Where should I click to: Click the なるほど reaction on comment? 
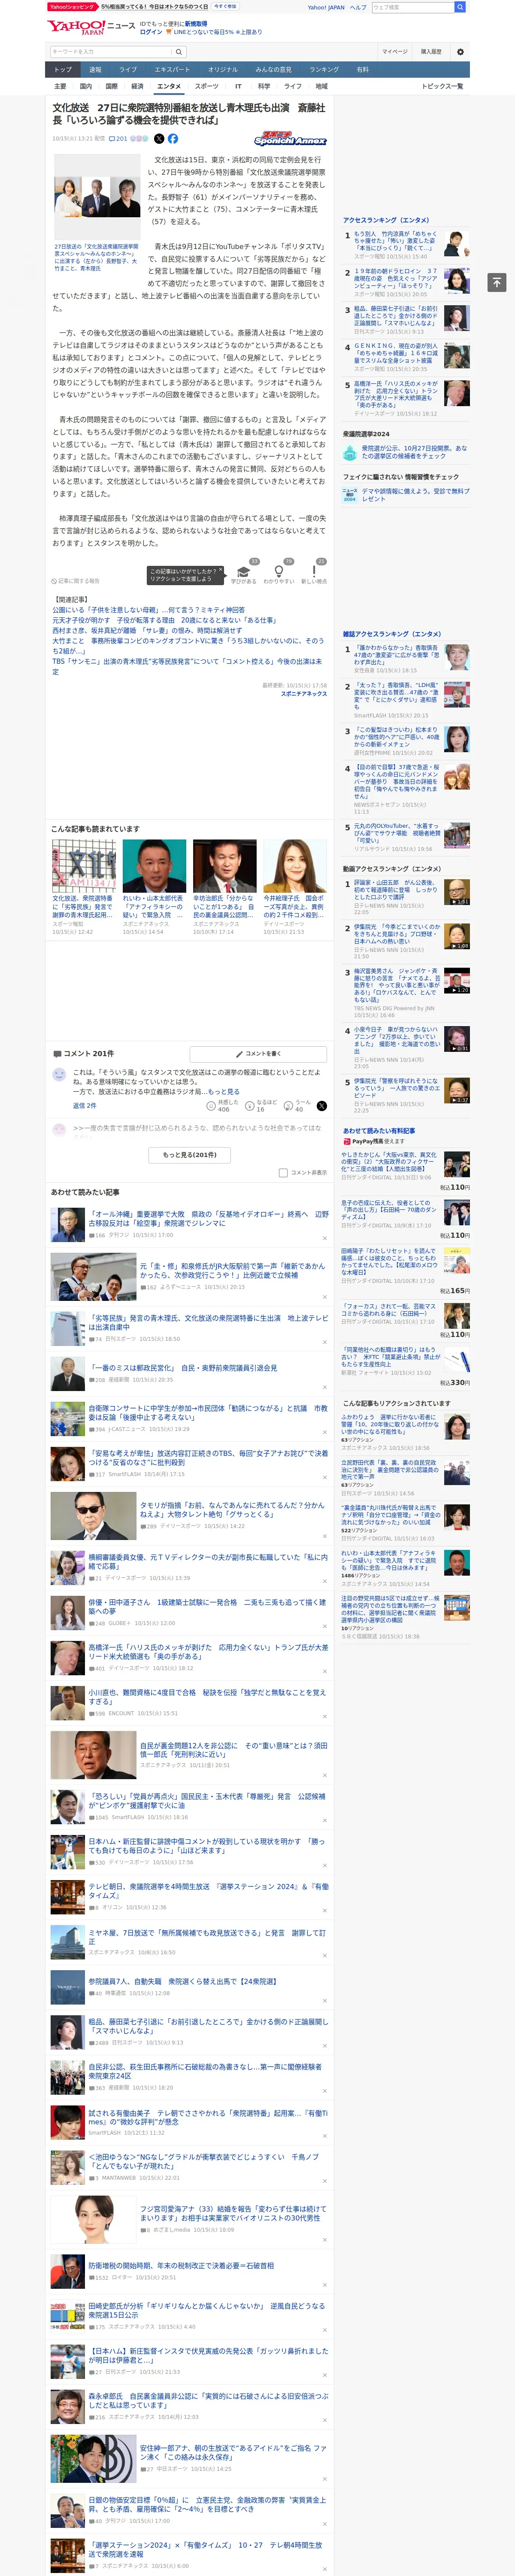[250, 1106]
